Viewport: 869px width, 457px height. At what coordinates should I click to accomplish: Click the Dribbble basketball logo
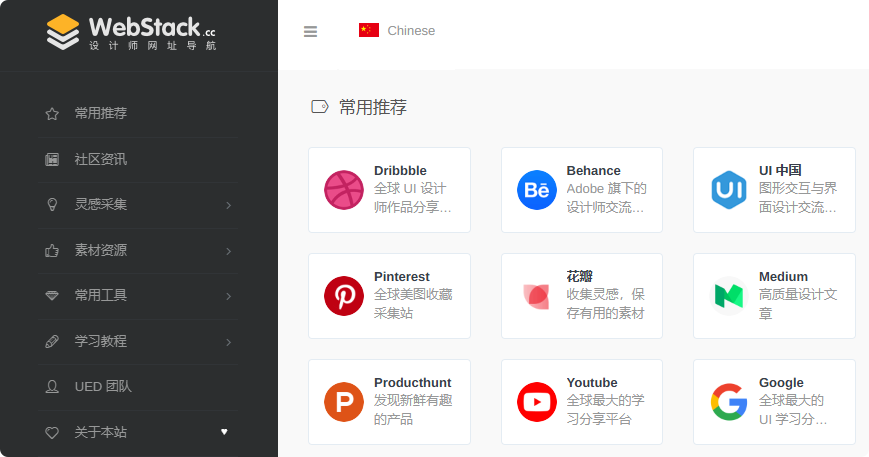point(344,190)
